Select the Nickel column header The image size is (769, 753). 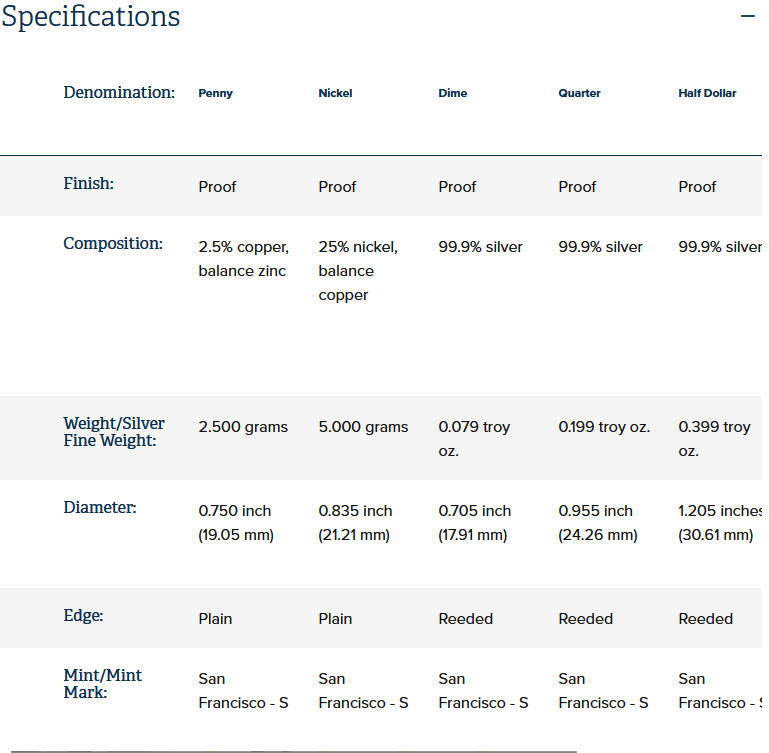point(335,93)
